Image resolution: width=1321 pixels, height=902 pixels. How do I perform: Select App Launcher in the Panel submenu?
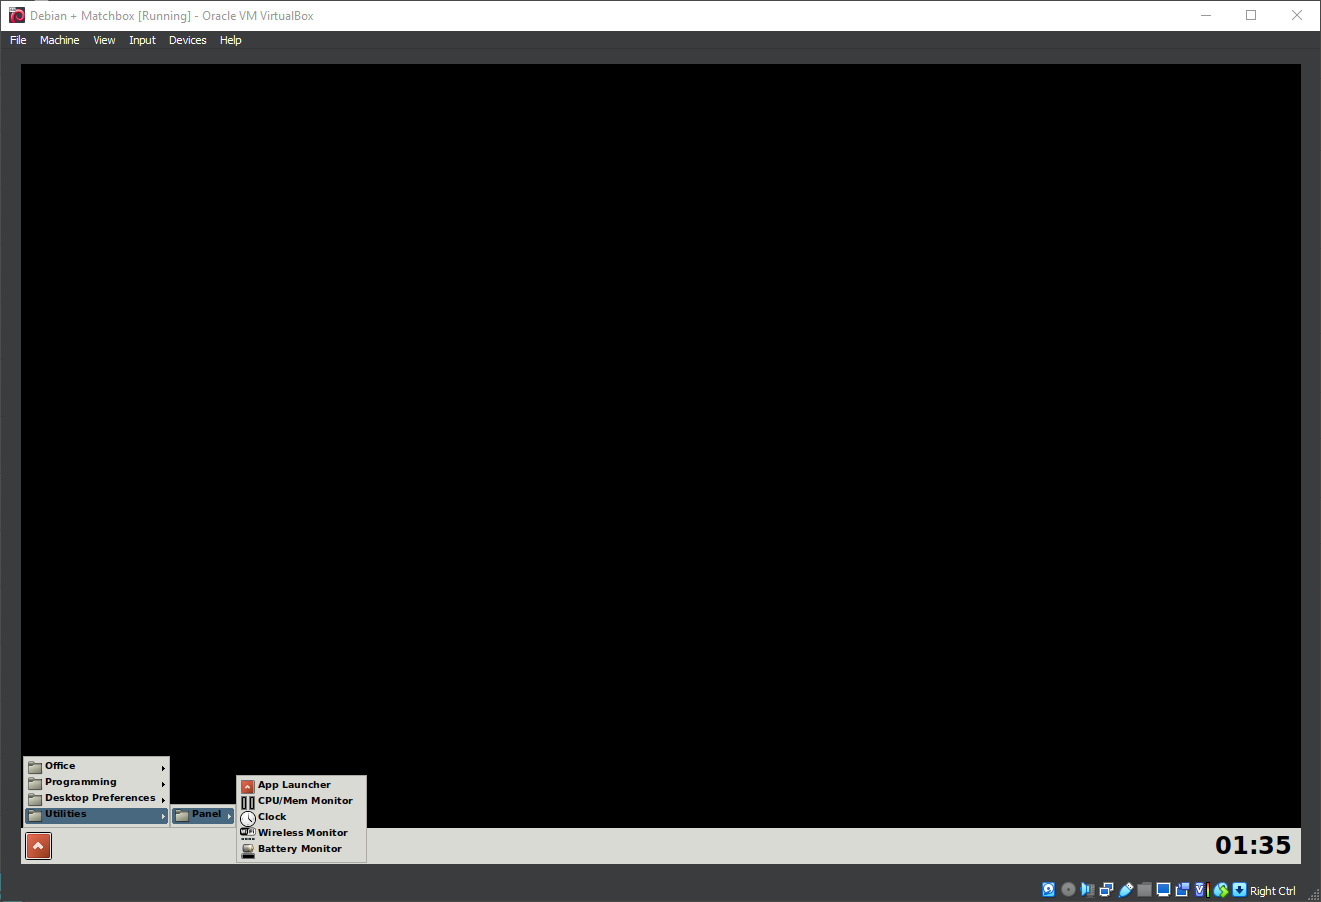click(x=294, y=785)
